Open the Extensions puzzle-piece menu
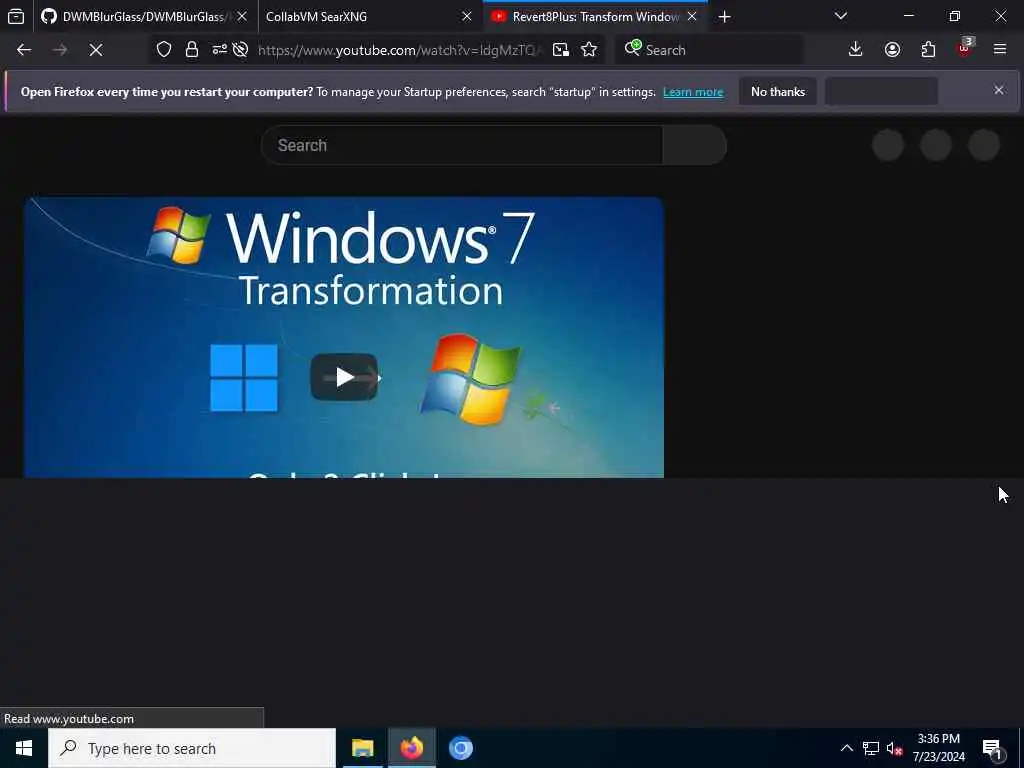This screenshot has width=1024, height=768. coord(928,50)
